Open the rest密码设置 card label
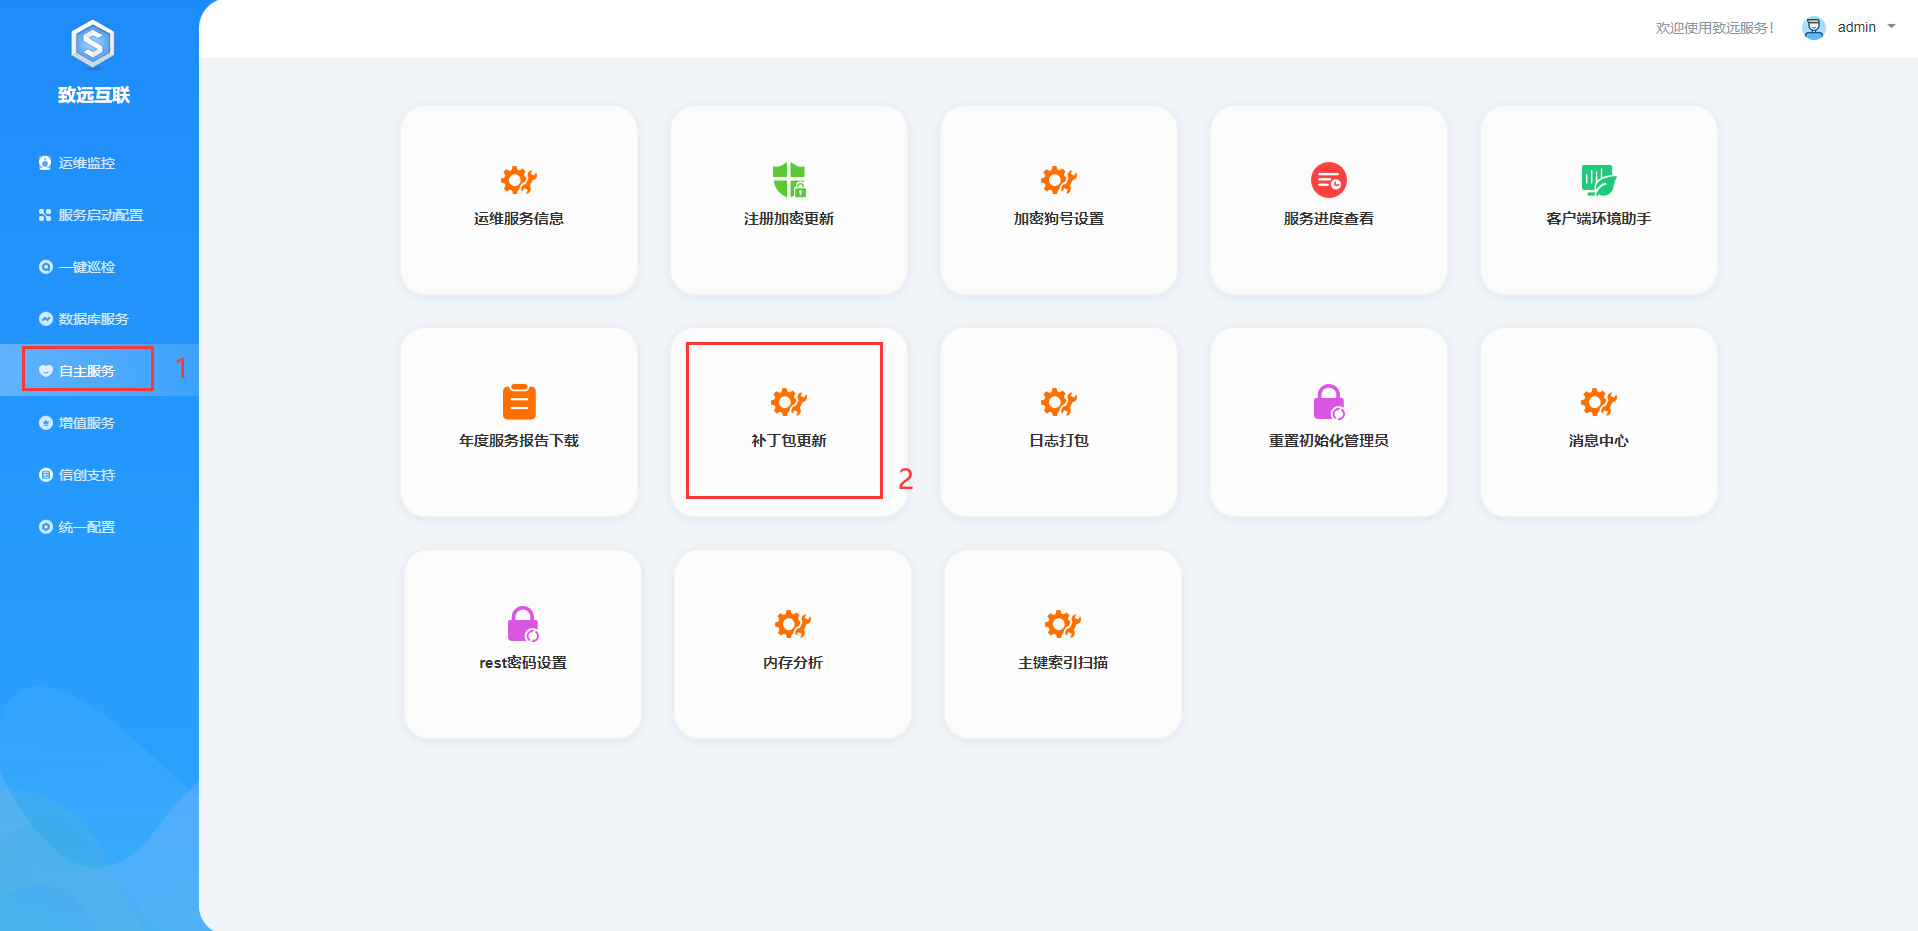This screenshot has width=1918, height=931. (523, 663)
